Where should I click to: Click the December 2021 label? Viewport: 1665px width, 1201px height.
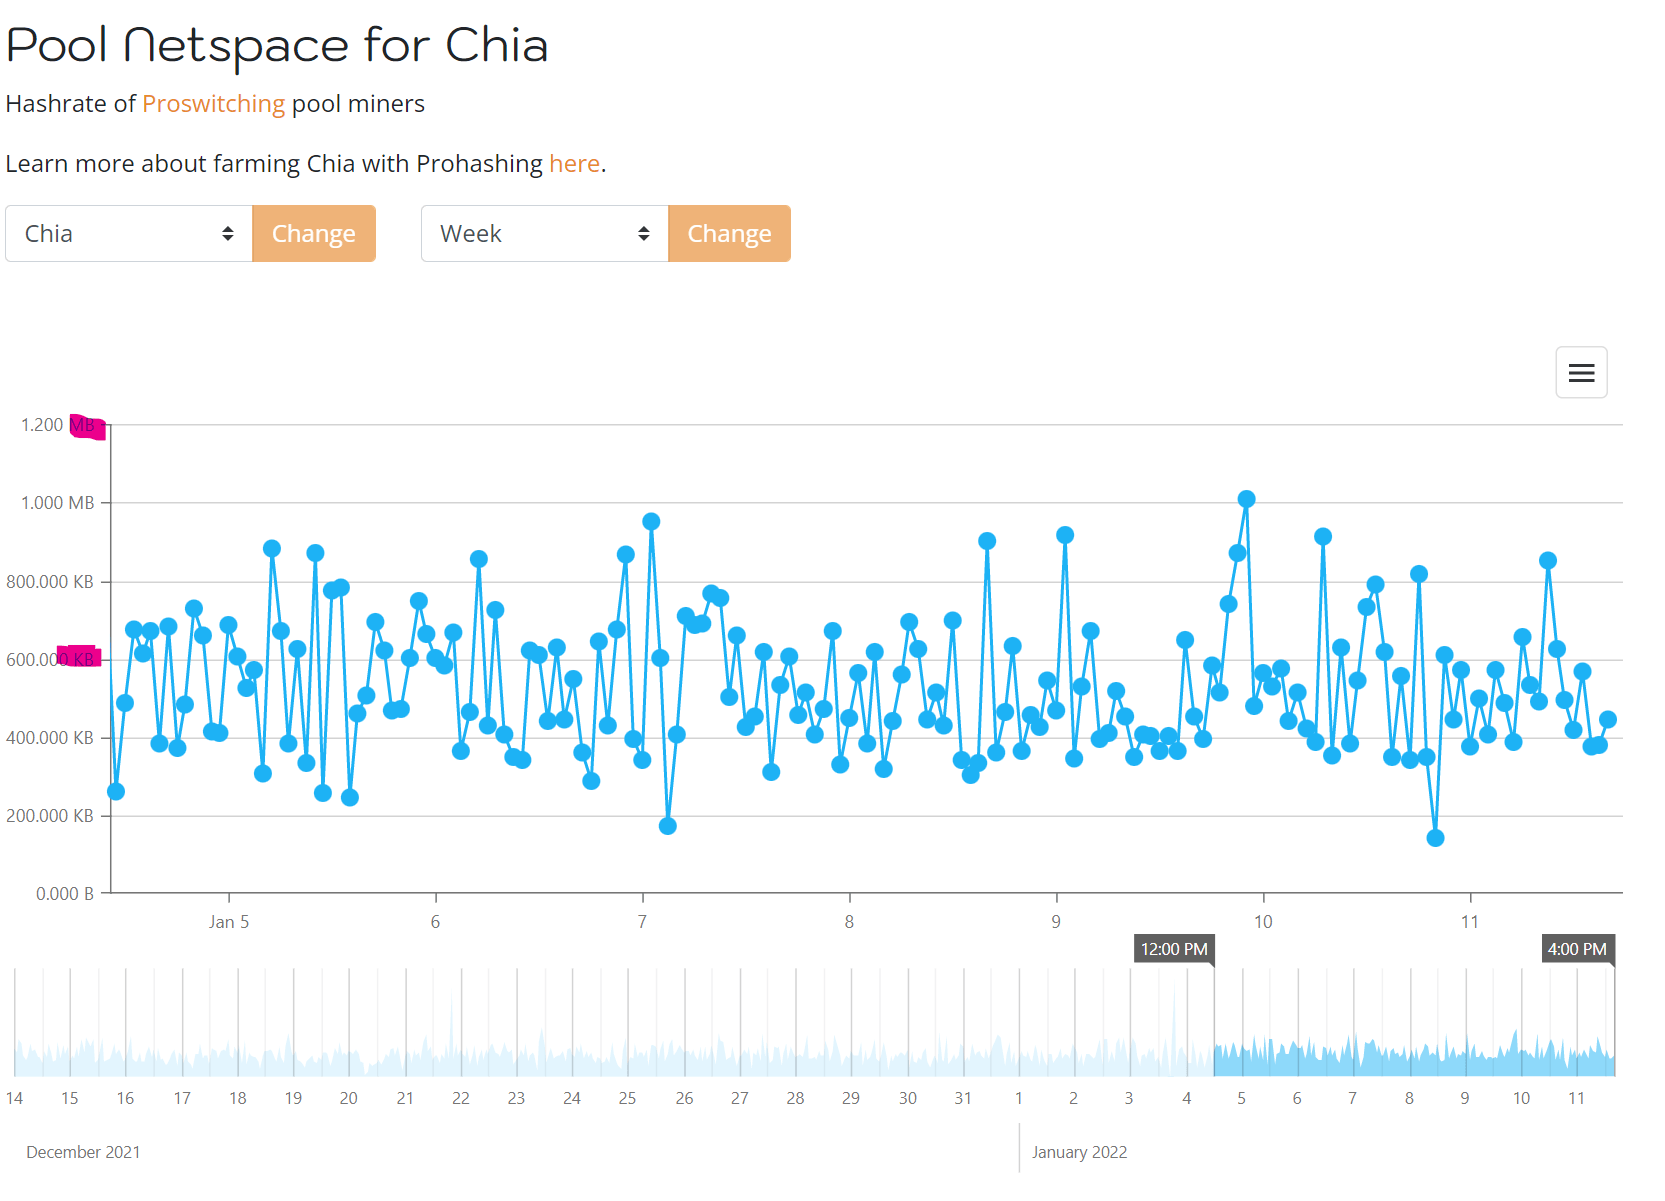[x=83, y=1152]
